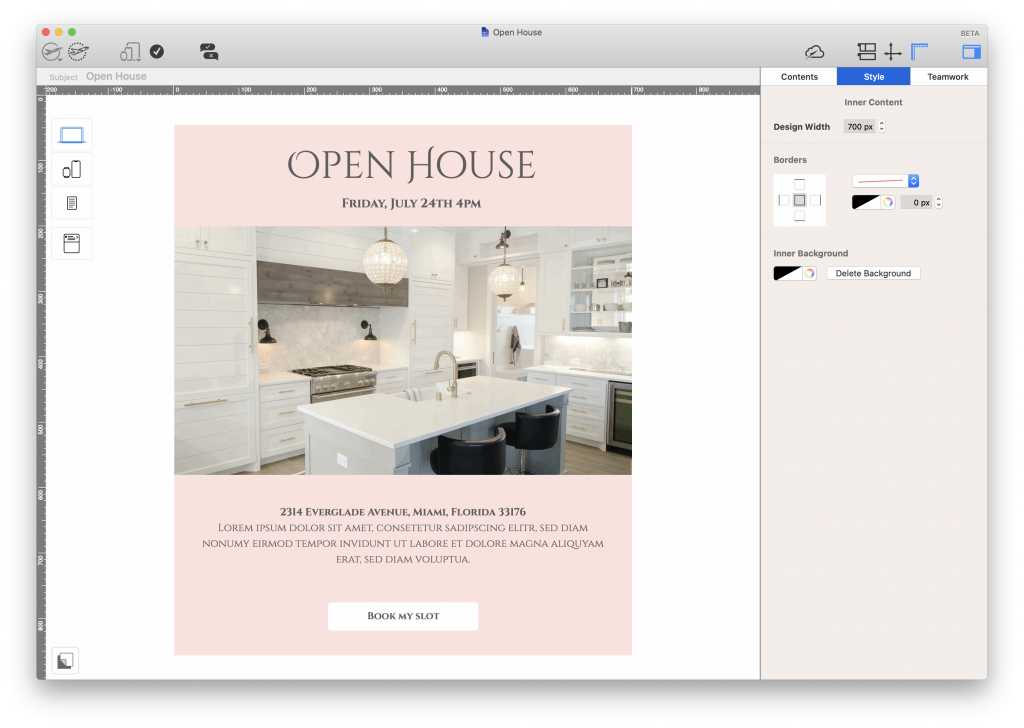The height and width of the screenshot is (728, 1024).
Task: Select the OPEN HOUSE headline text
Action: coord(411,165)
